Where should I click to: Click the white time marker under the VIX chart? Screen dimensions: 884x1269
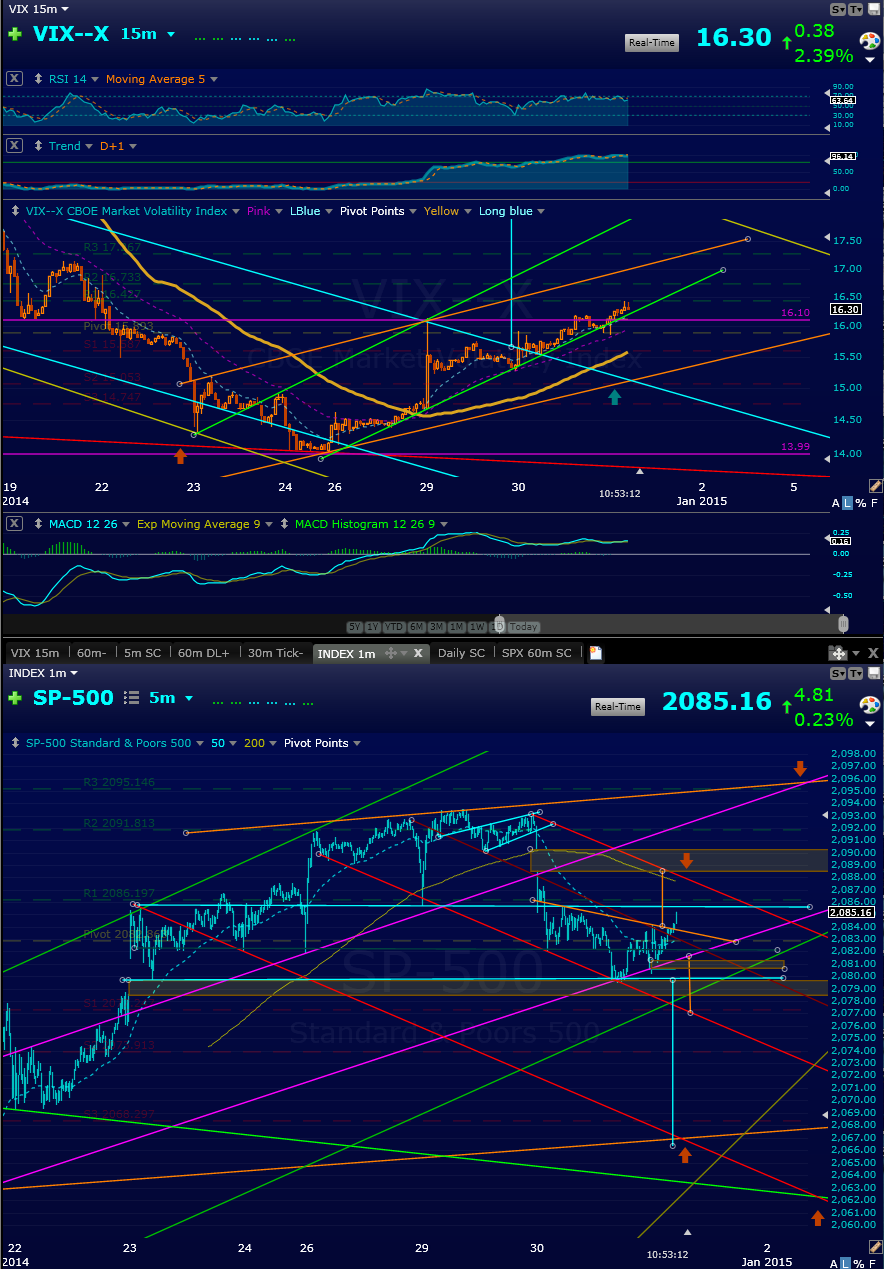click(x=641, y=470)
